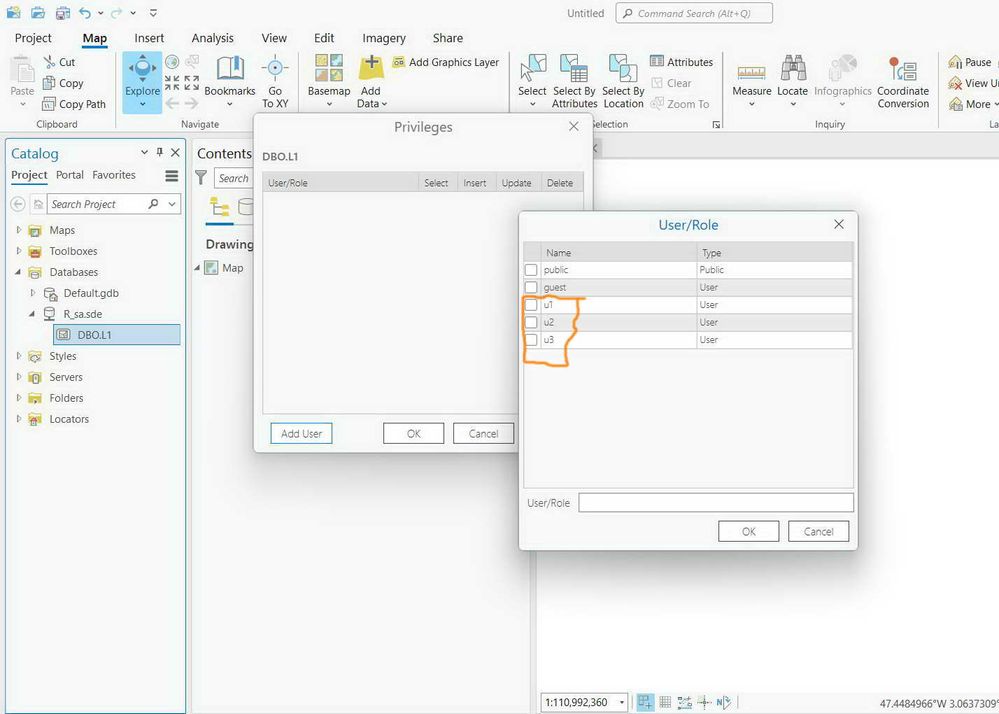The width and height of the screenshot is (999, 714).
Task: Copy the selection in the Clipboard group
Action: 63,83
